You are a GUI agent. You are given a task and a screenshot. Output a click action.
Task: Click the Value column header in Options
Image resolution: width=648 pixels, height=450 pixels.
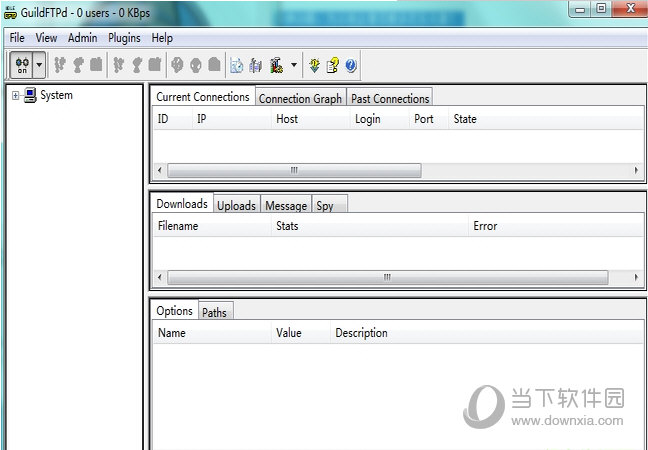pos(300,333)
